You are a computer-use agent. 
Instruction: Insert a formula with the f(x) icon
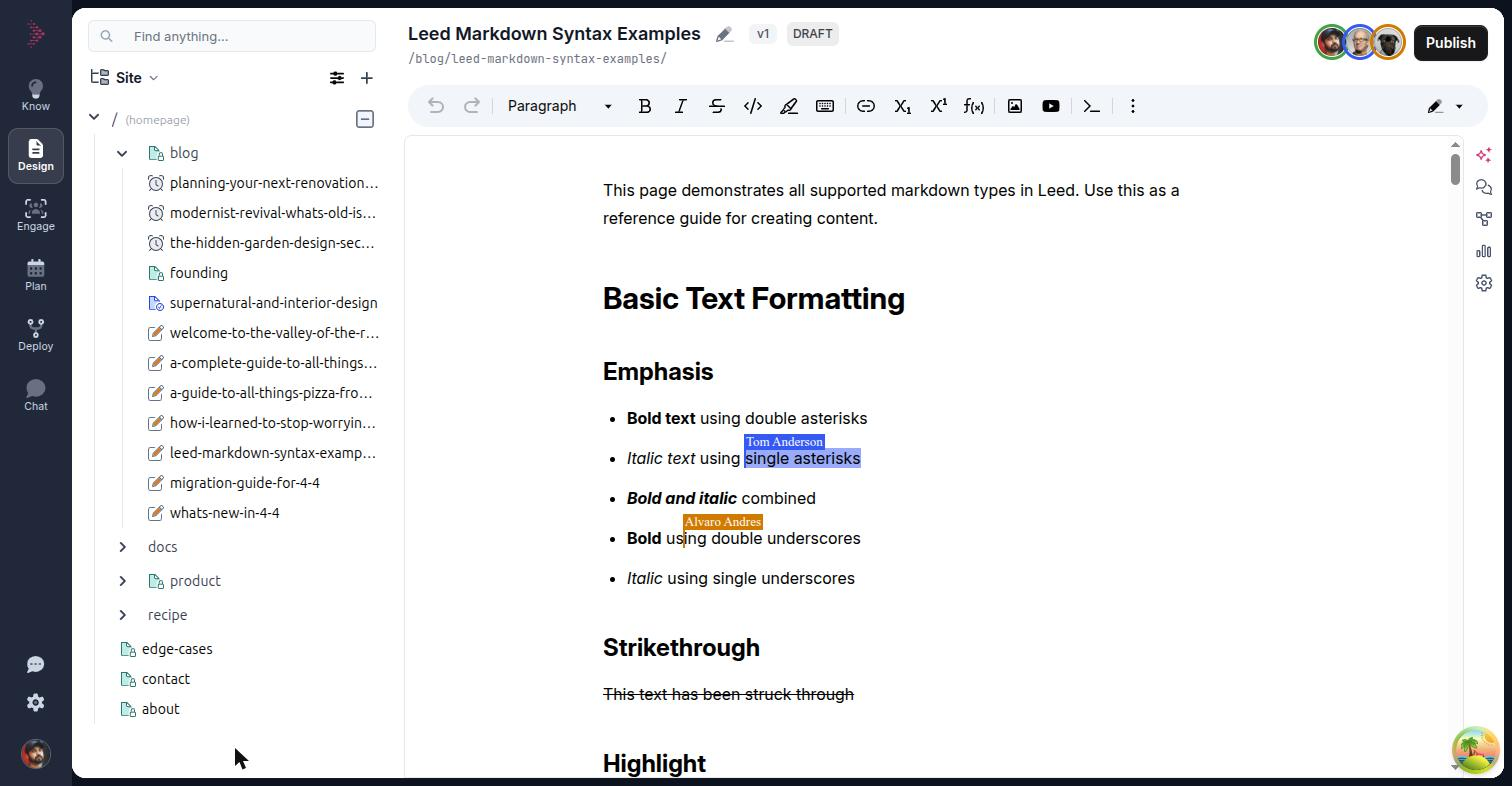[974, 106]
